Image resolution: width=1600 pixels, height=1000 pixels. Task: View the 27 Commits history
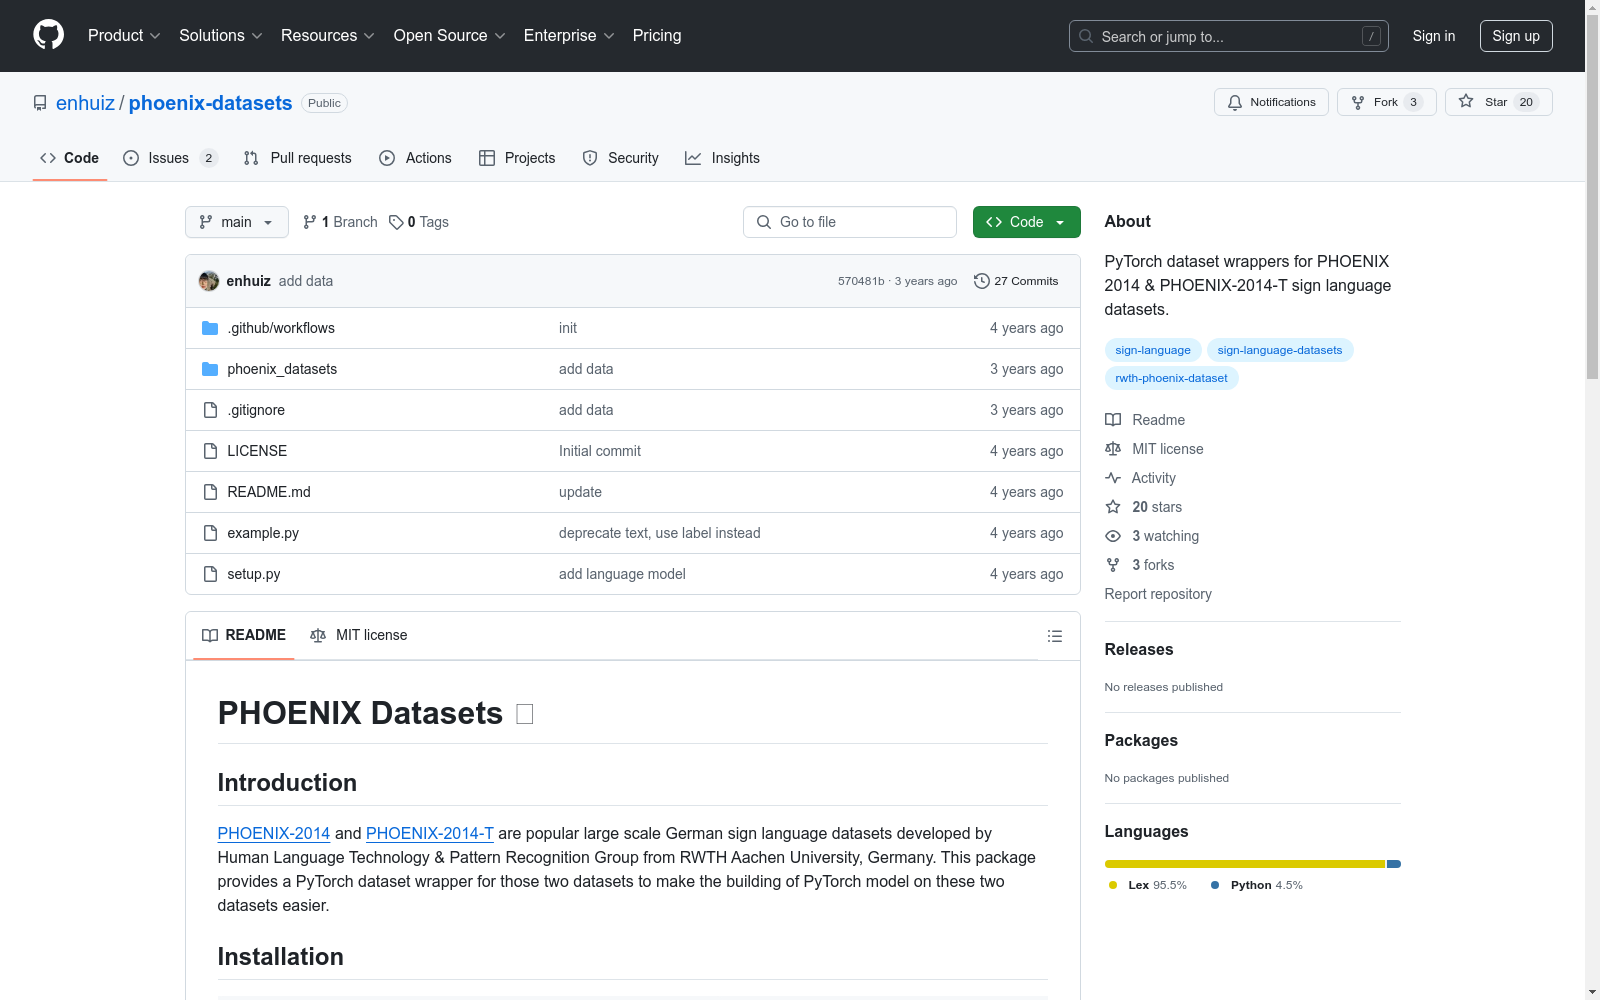[1016, 281]
